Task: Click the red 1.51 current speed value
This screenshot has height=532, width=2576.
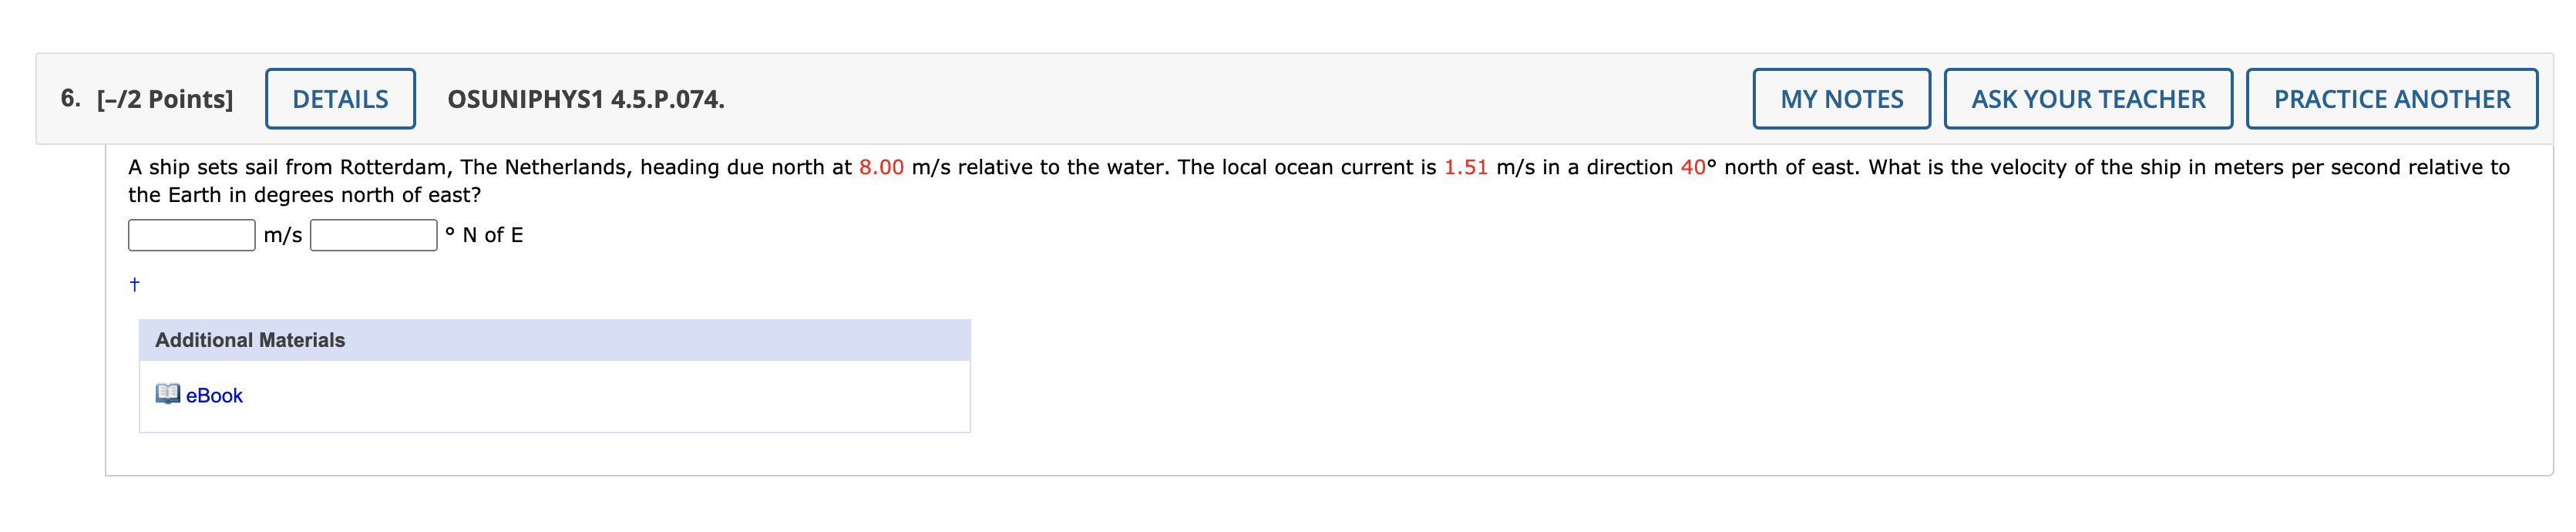Action: pyautogui.click(x=1466, y=167)
